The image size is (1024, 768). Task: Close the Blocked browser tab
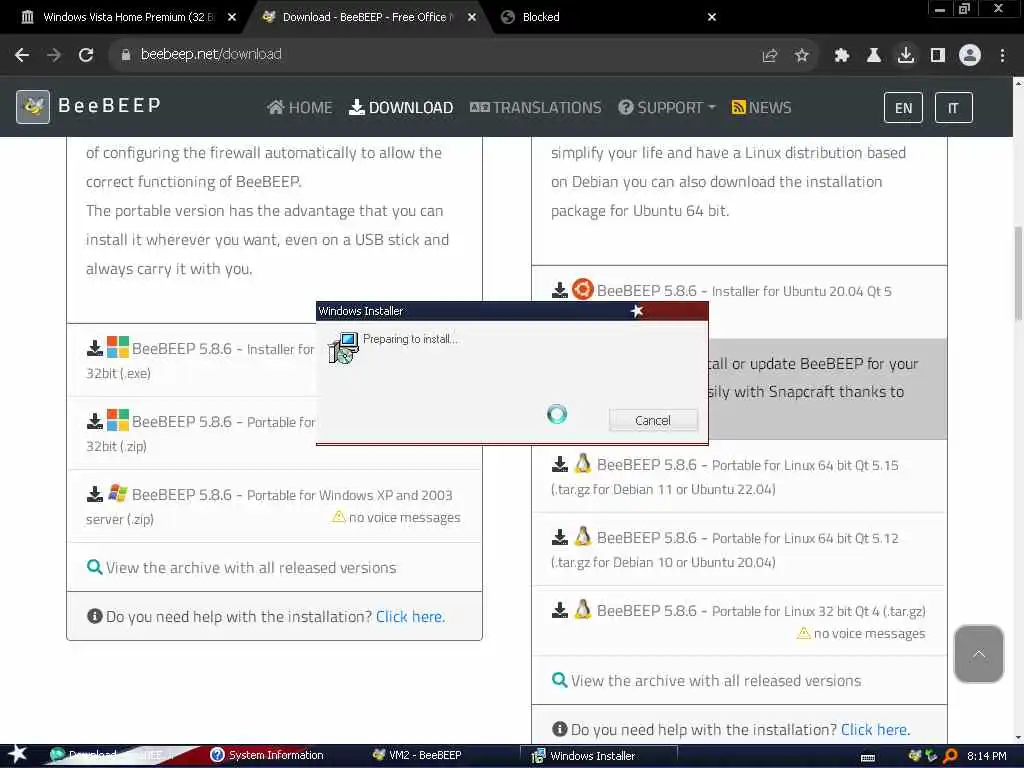(712, 17)
